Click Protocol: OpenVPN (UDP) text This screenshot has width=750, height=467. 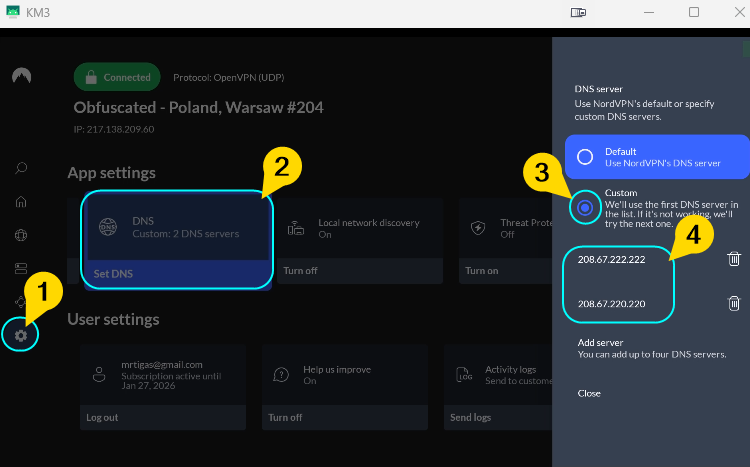pos(229,78)
